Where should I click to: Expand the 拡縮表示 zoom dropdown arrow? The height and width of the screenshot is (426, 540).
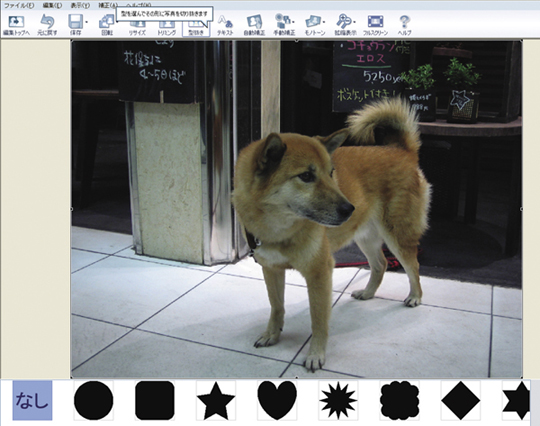(354, 22)
